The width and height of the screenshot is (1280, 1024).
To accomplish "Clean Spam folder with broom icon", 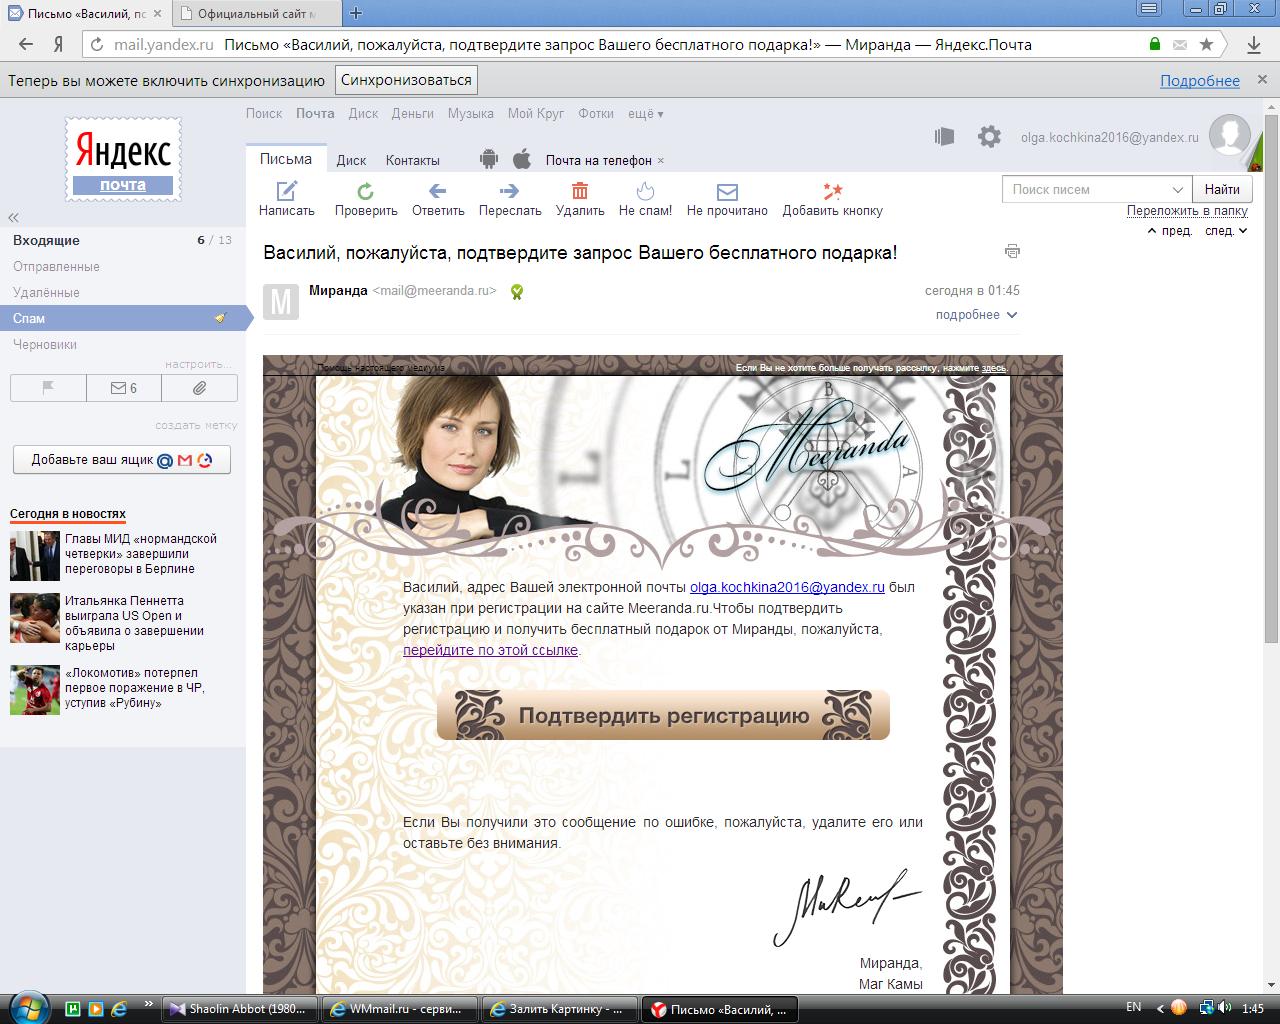I will click(221, 318).
